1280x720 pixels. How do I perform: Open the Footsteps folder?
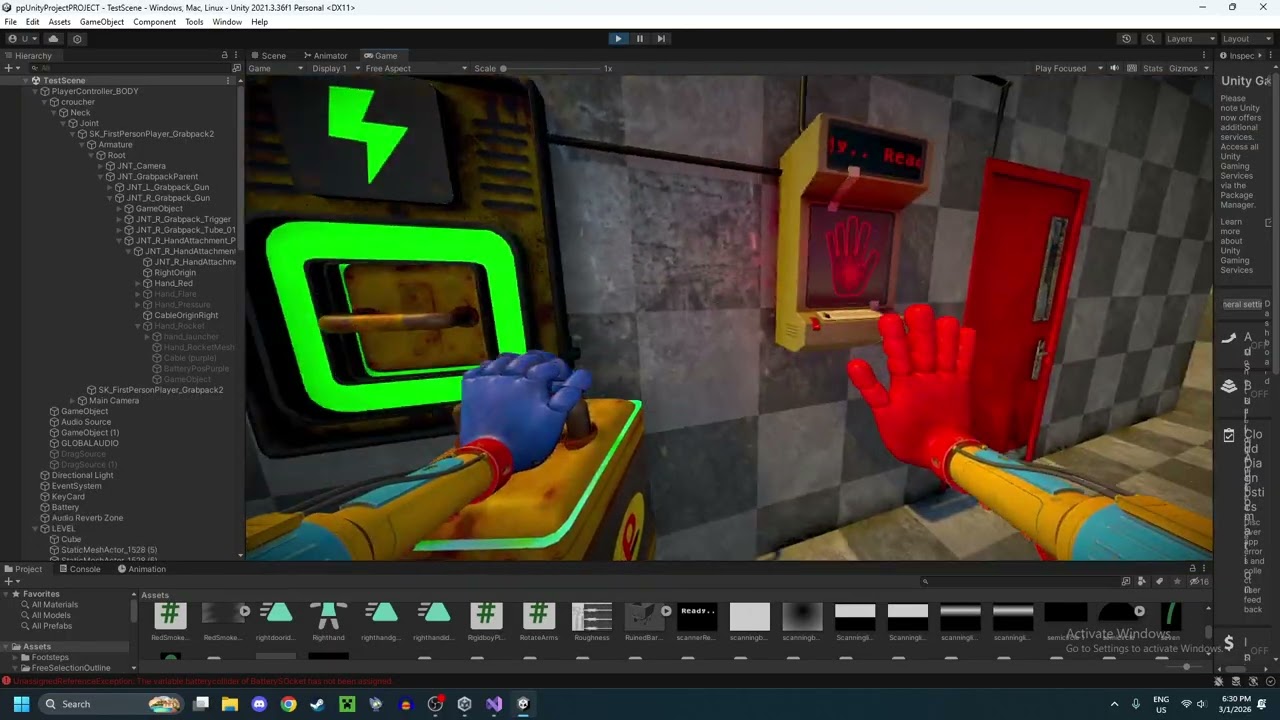click(x=49, y=657)
